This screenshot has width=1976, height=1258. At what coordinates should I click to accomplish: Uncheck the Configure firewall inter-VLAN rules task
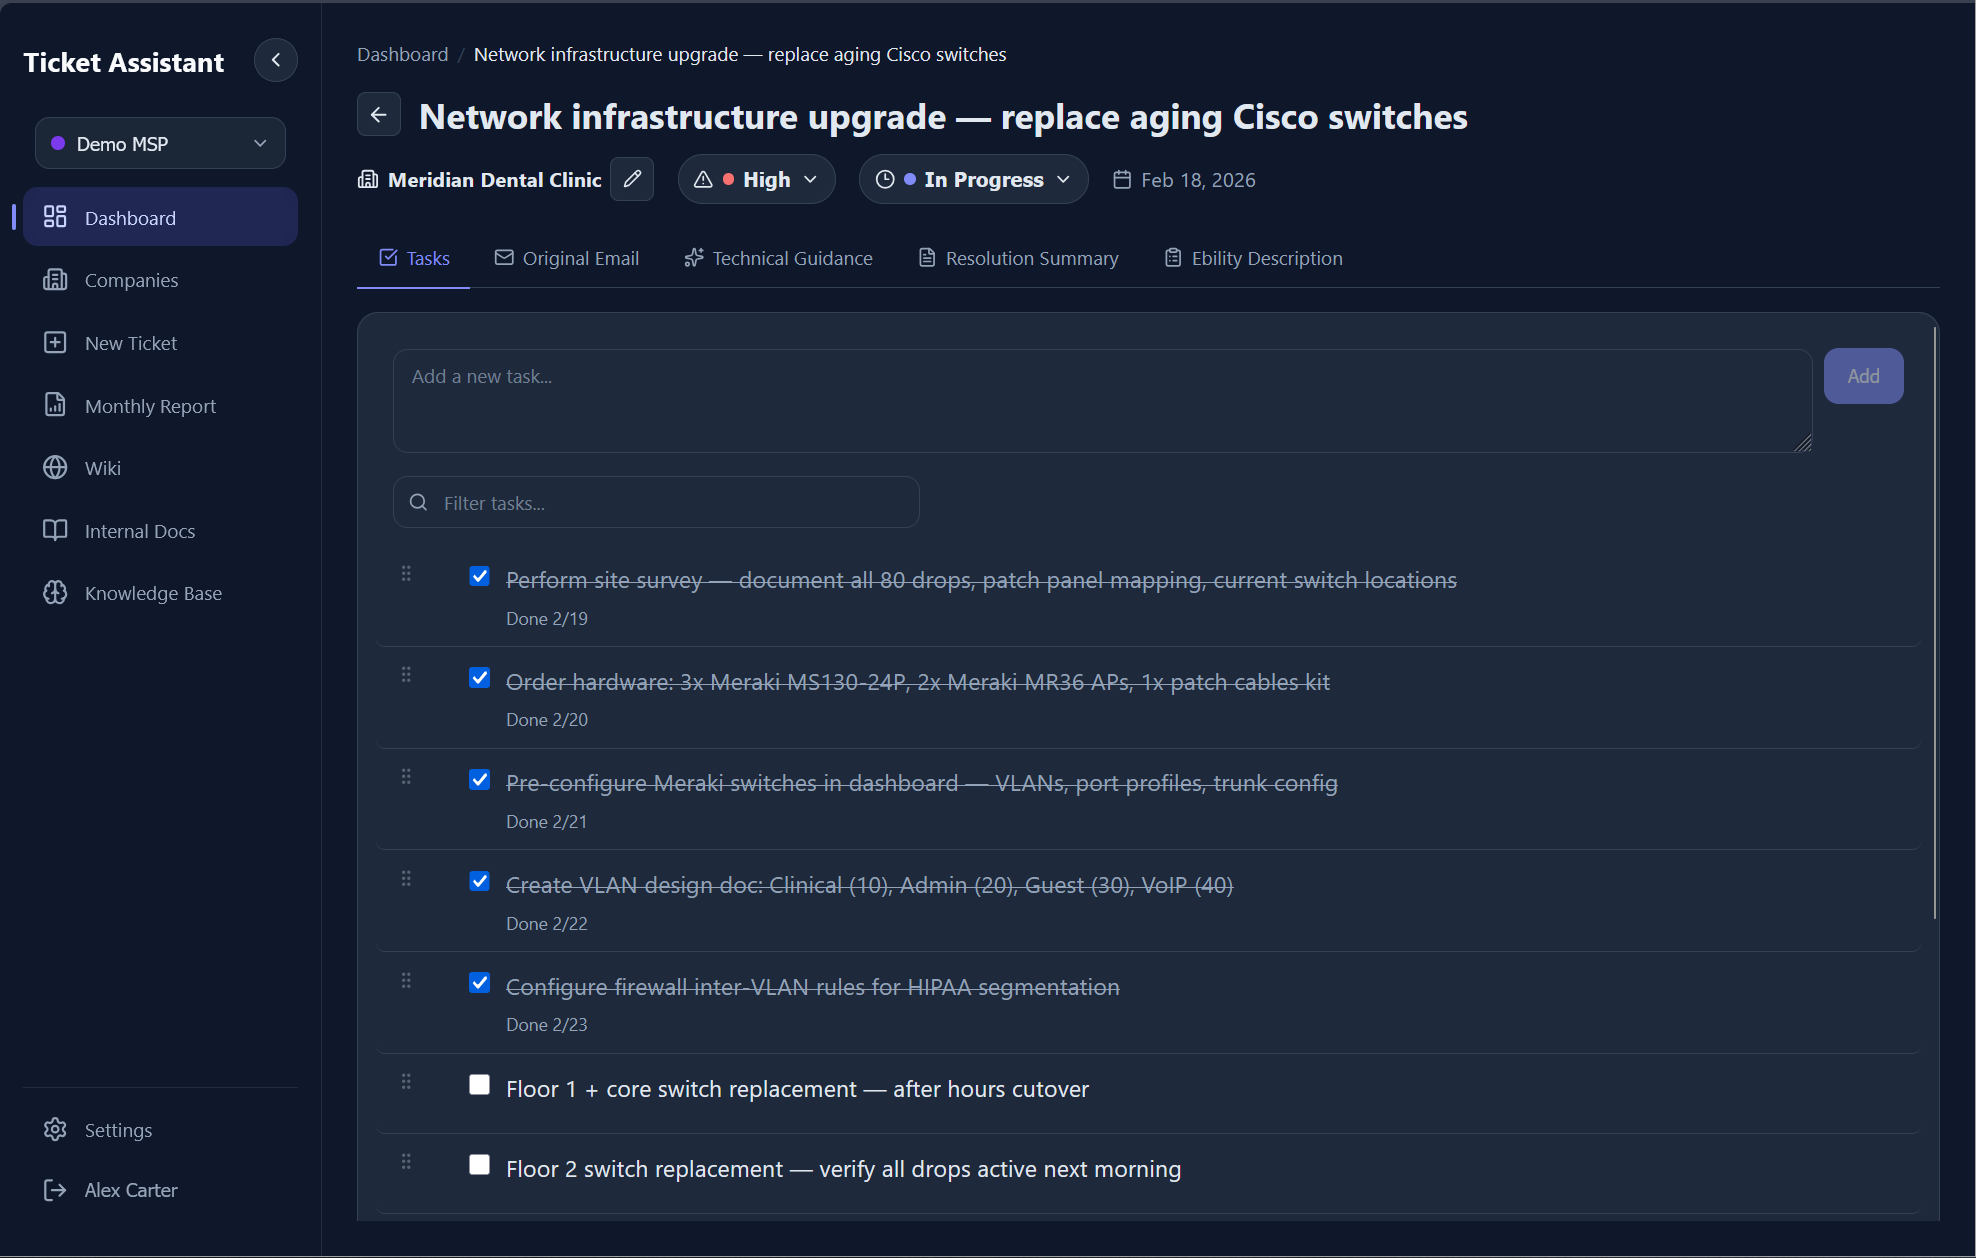point(480,983)
